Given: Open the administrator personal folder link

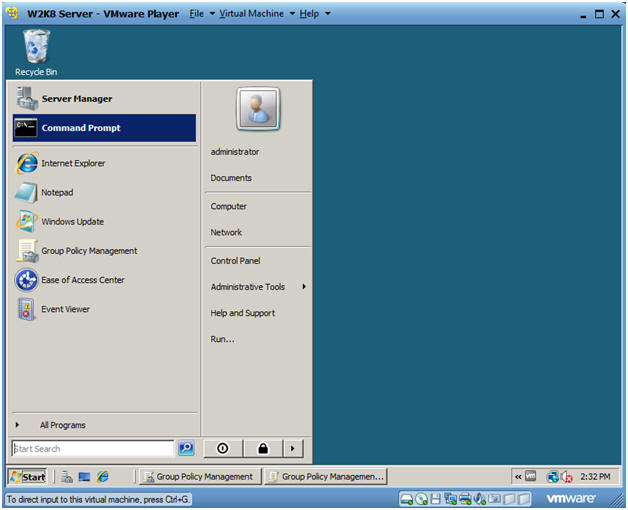Looking at the screenshot, I should [x=235, y=152].
